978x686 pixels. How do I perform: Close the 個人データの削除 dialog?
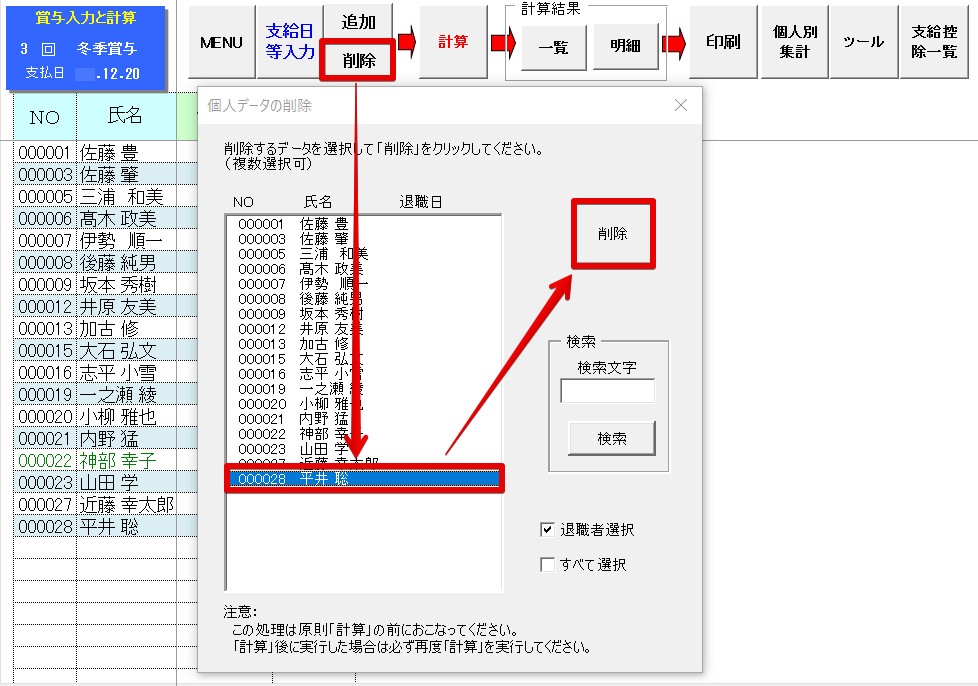[x=681, y=105]
